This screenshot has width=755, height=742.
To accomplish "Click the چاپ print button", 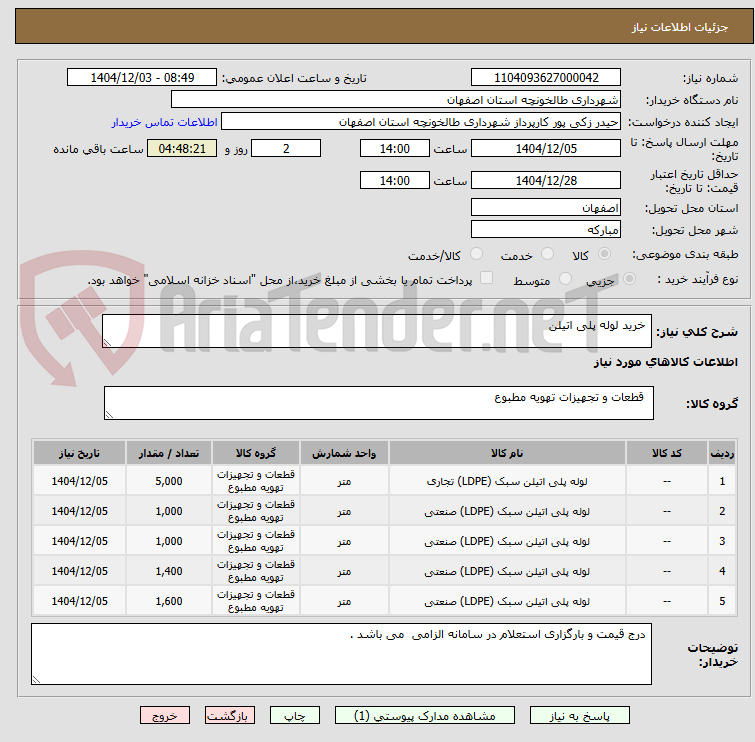I will pos(295,716).
